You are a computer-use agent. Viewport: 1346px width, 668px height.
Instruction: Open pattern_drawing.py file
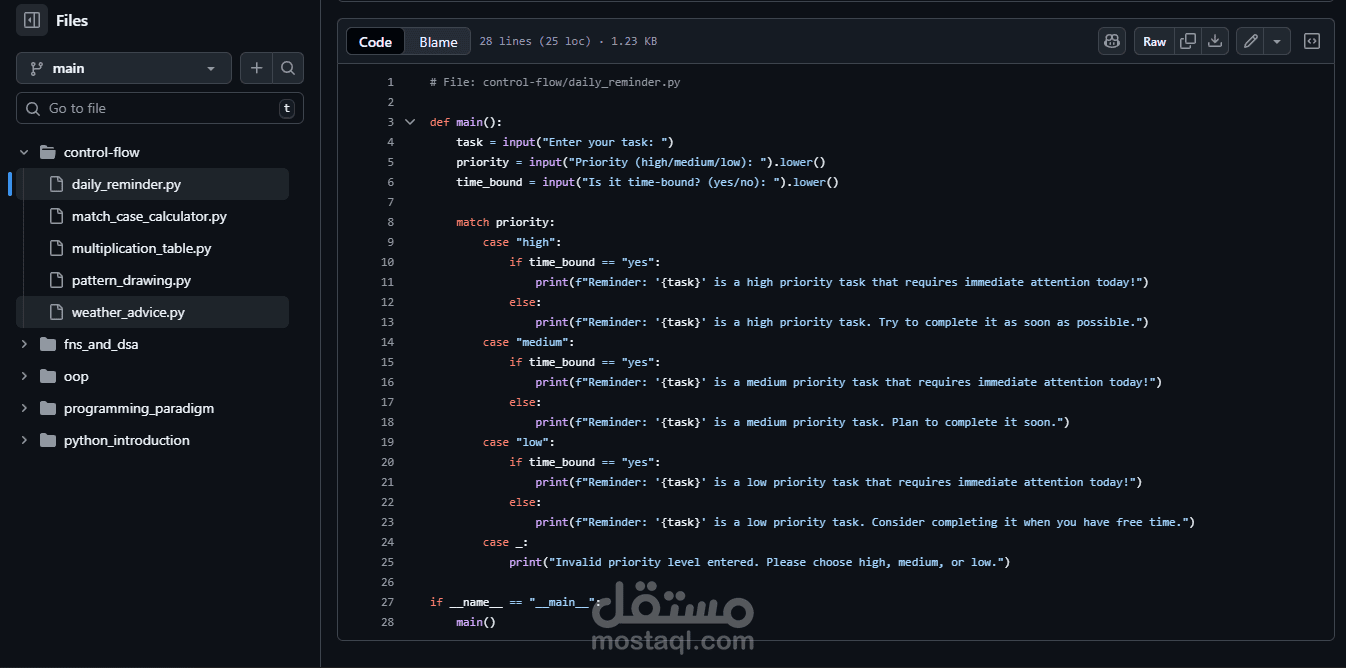pos(131,280)
